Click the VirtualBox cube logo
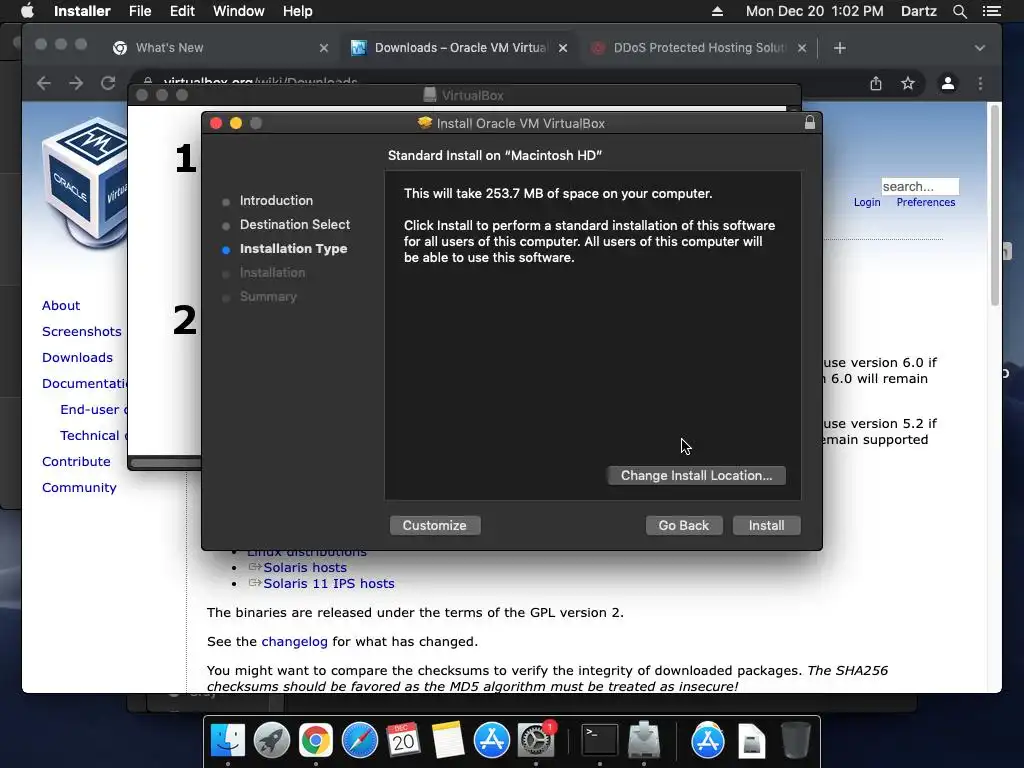This screenshot has width=1024, height=768. pos(85,182)
